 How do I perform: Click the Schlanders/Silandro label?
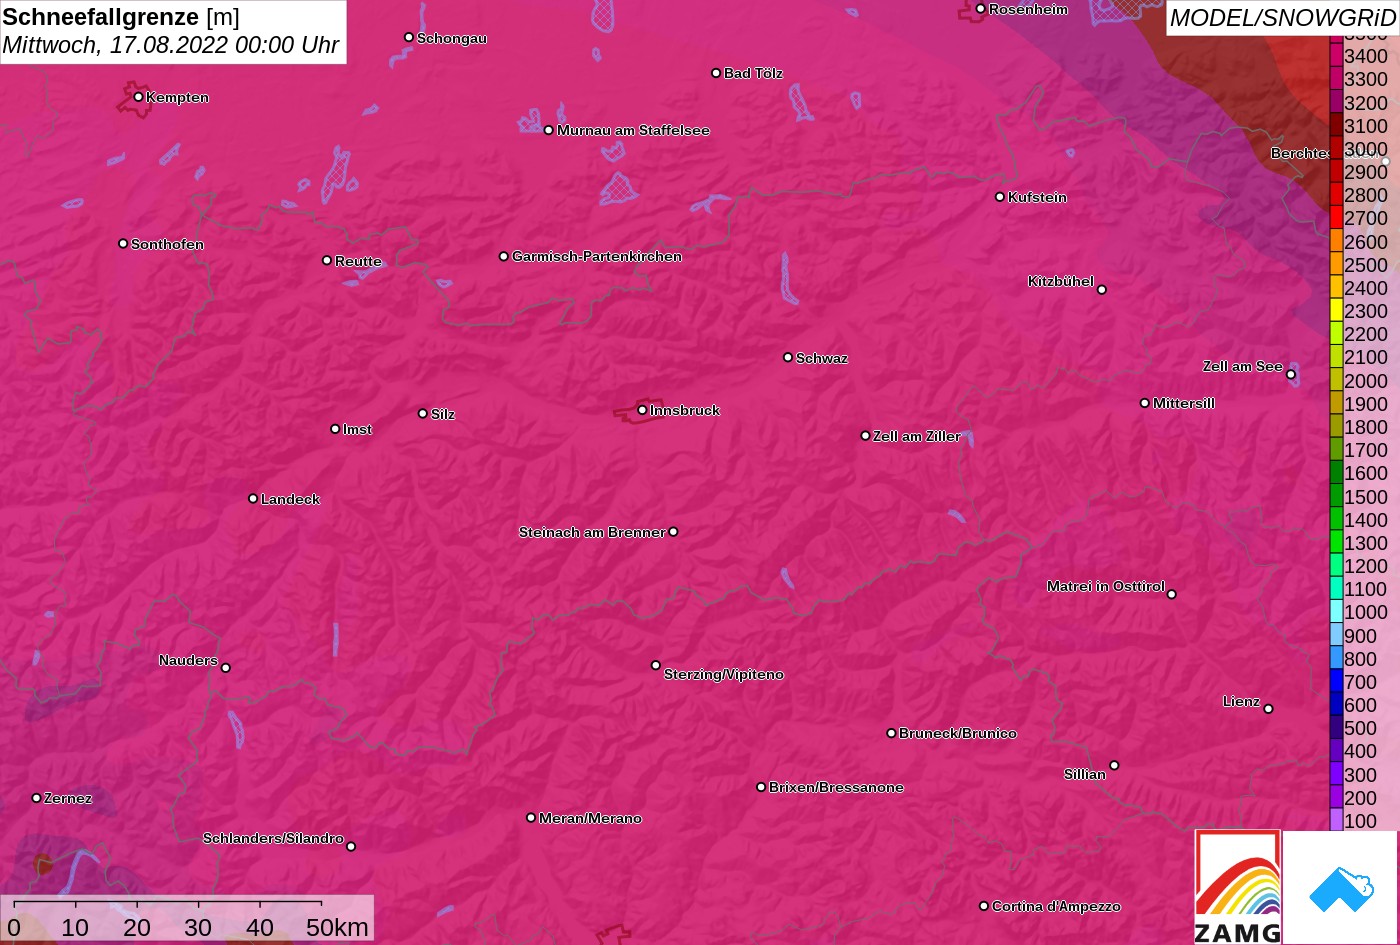(x=273, y=838)
